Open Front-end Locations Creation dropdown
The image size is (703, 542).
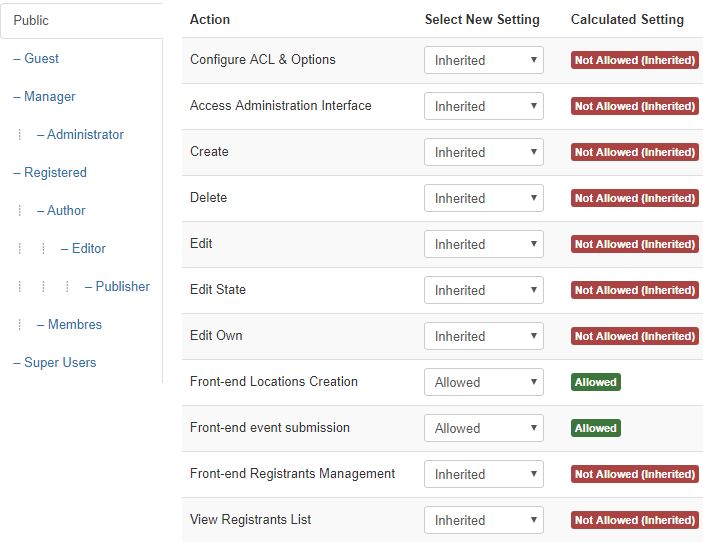tap(484, 382)
